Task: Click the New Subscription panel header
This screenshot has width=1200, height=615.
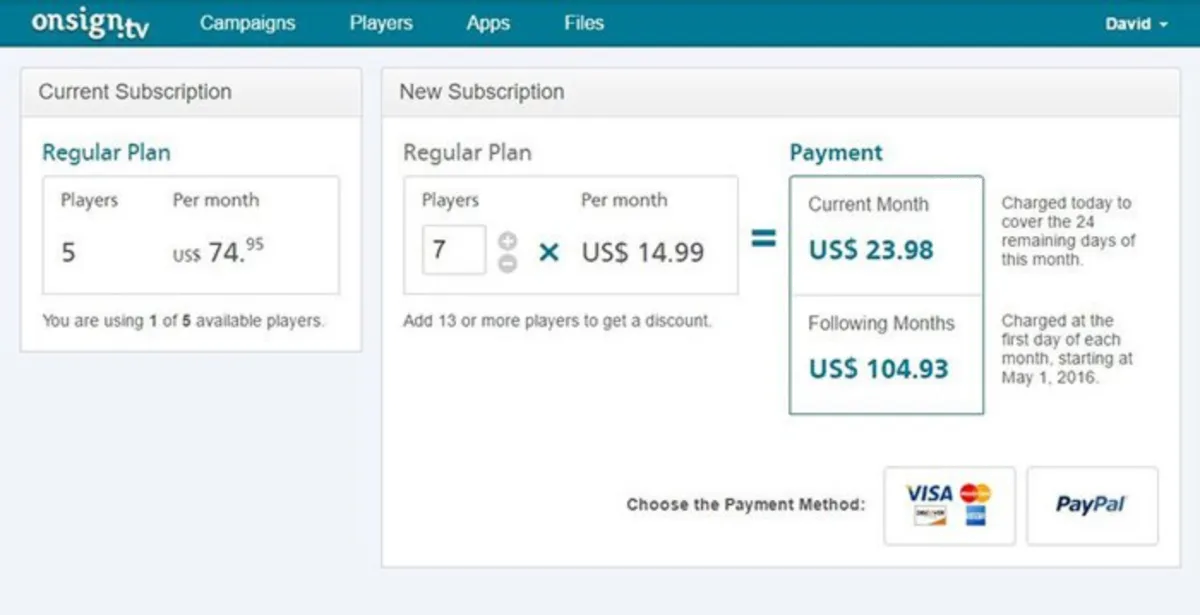Action: (482, 92)
